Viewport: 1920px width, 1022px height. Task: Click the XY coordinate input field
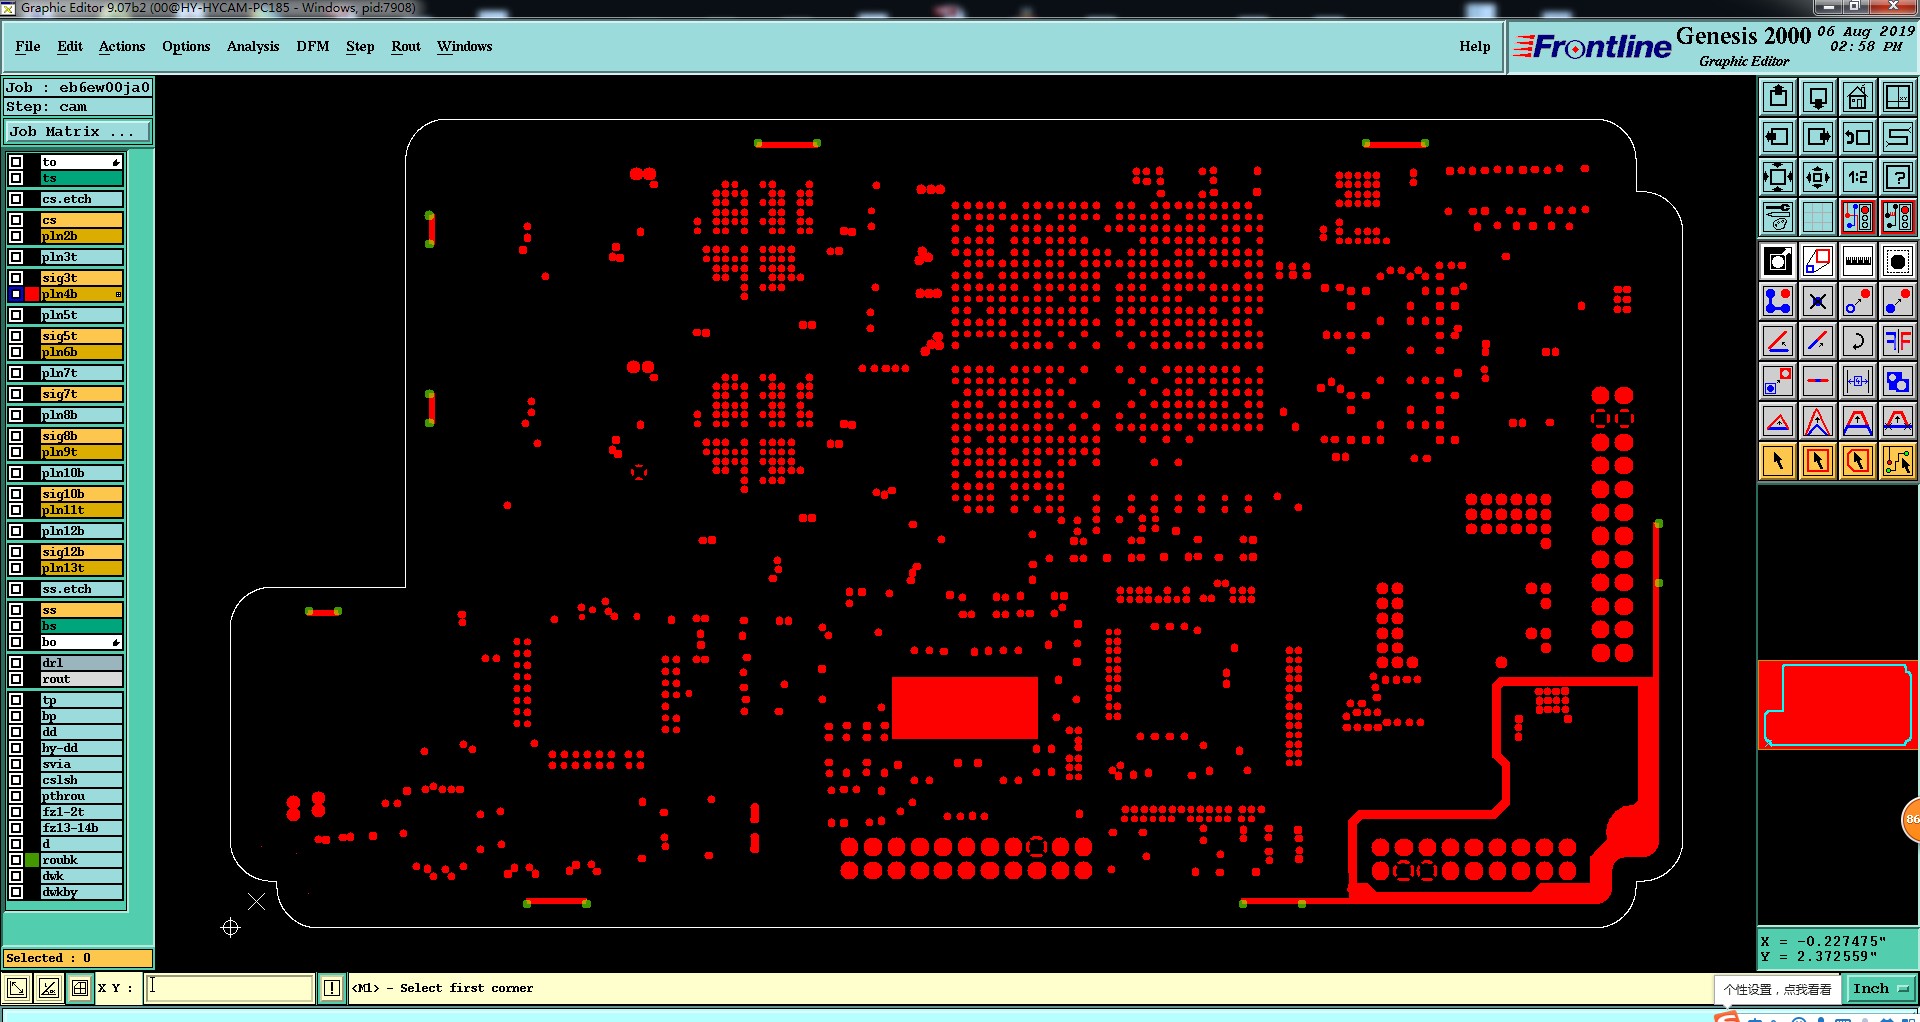(230, 988)
